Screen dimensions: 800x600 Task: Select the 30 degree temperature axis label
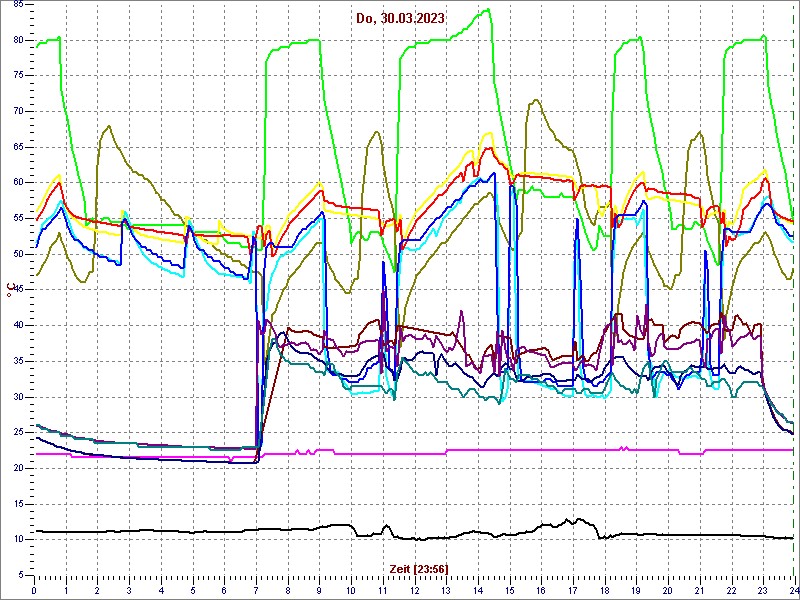(x=18, y=397)
